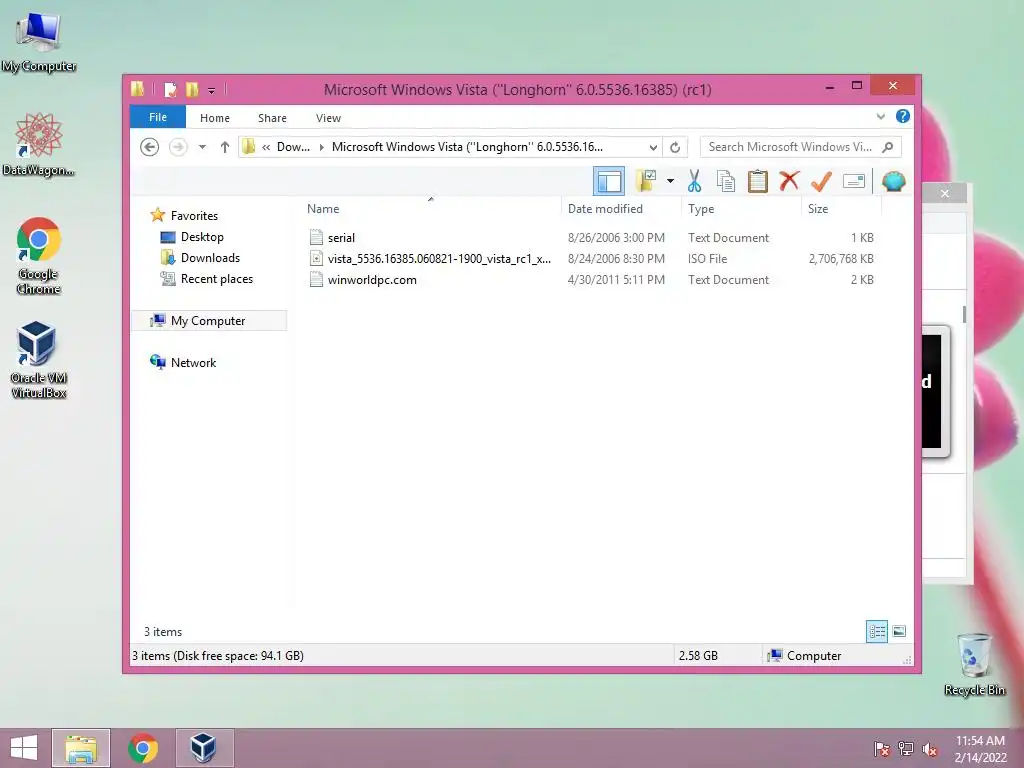Open the Recycle Bin on the desktop
This screenshot has width=1024, height=768.
coord(974,664)
